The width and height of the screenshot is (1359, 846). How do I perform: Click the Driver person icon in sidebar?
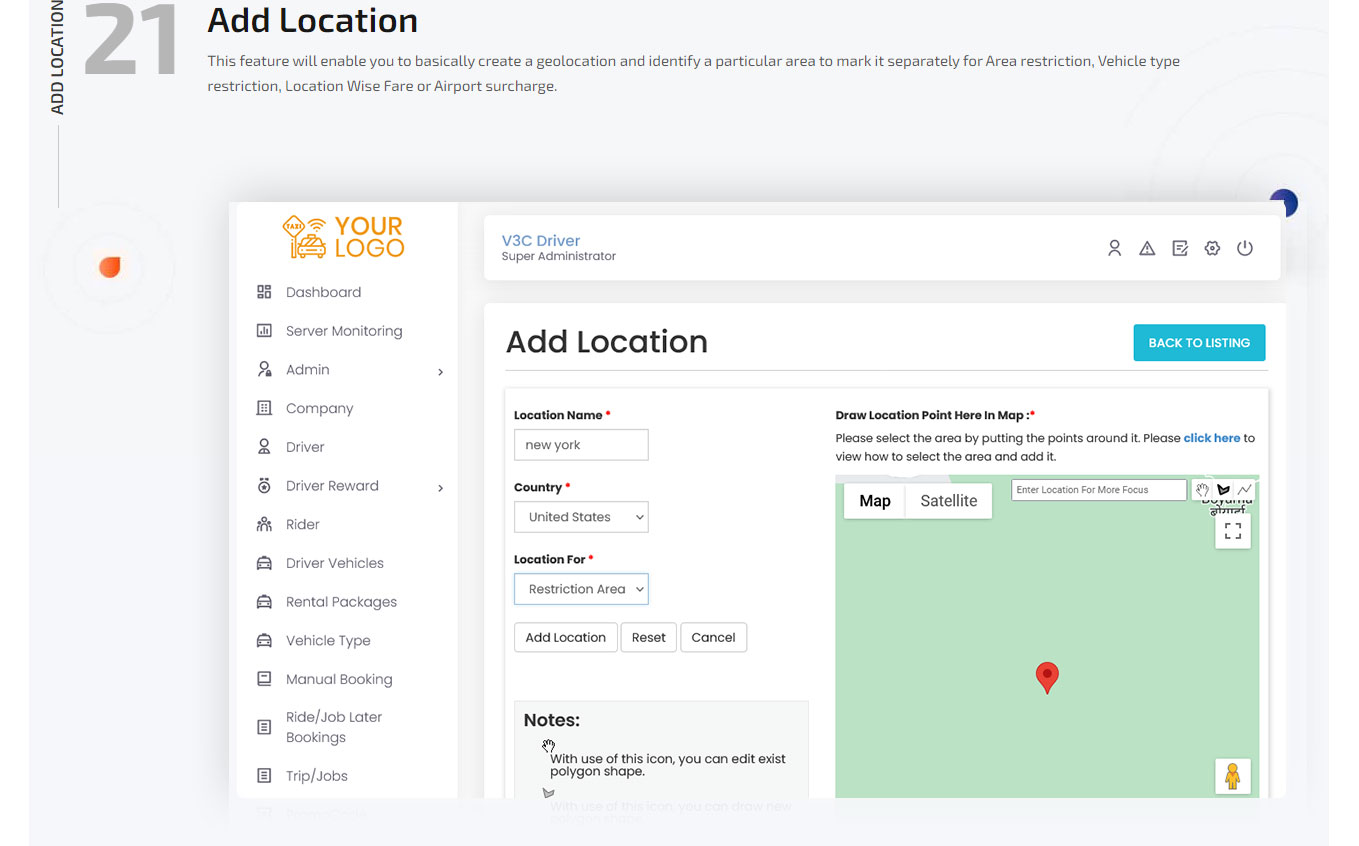(x=264, y=447)
